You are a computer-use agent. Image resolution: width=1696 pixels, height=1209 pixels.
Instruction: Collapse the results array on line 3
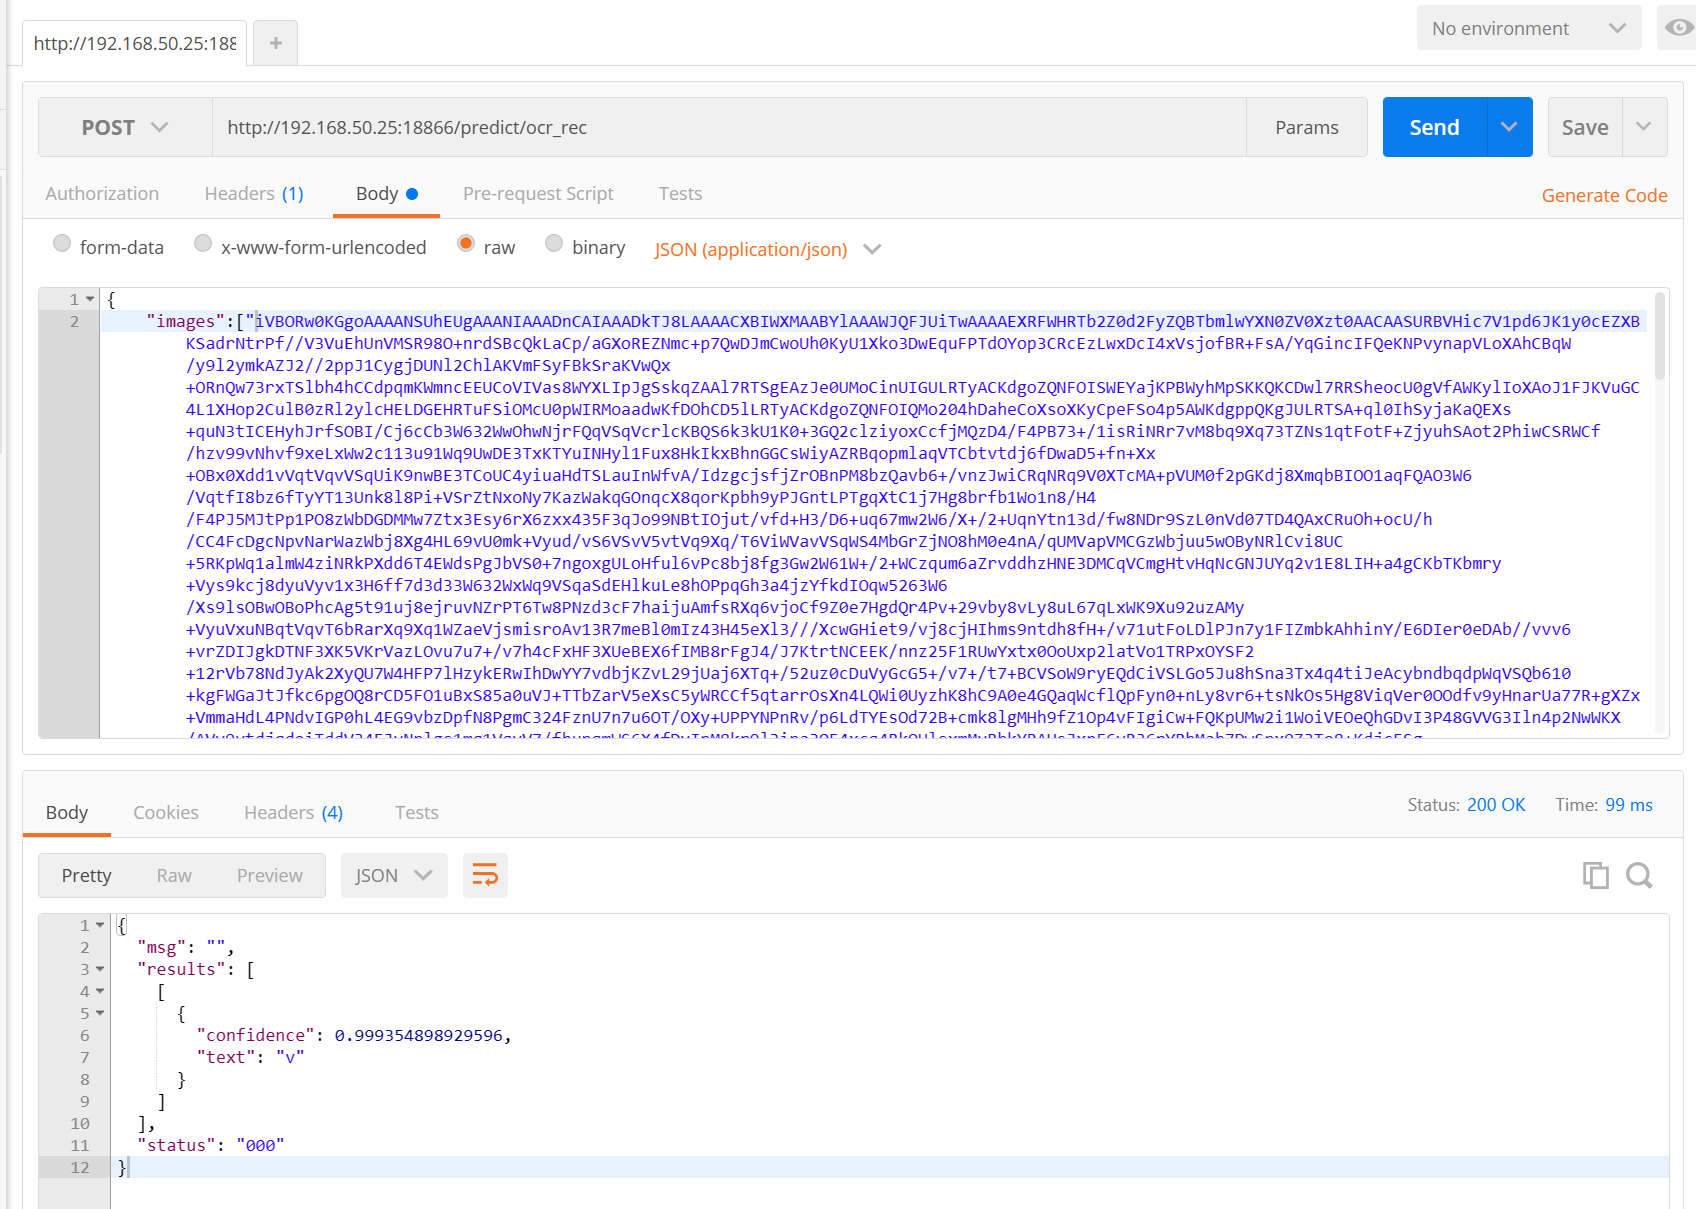100,969
